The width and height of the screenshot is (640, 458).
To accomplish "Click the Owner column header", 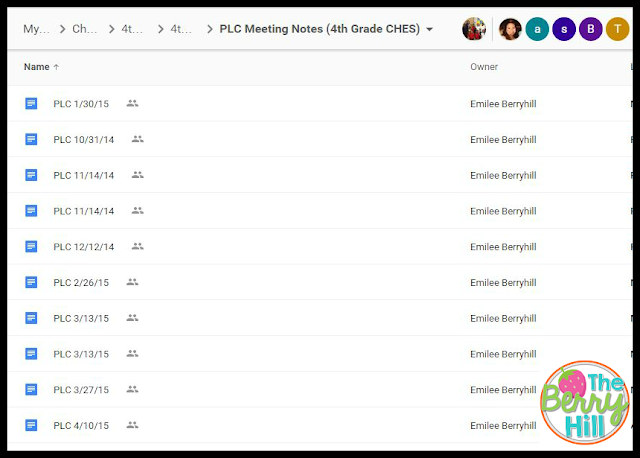I will click(x=484, y=67).
